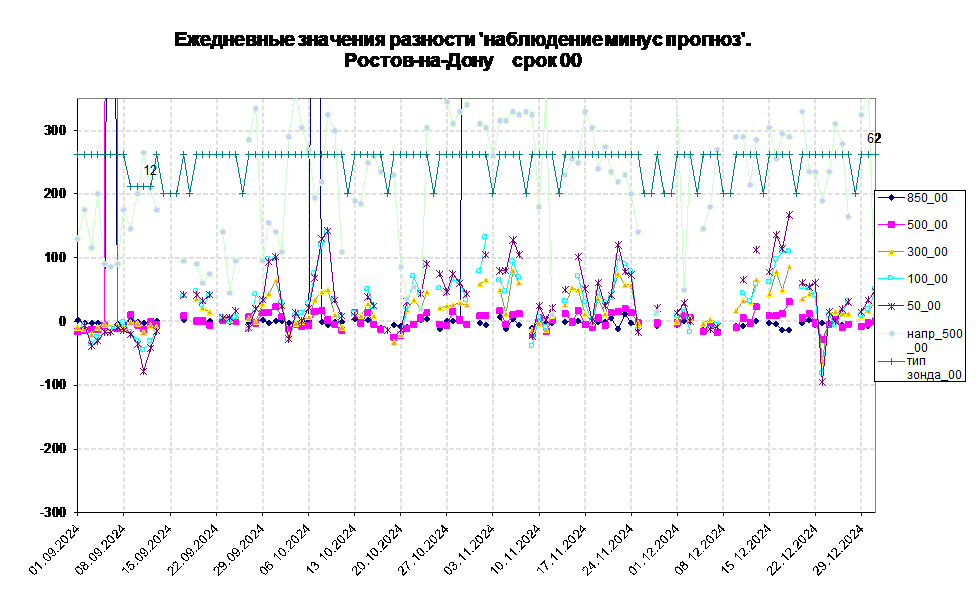The image size is (976, 599).
Task: Click the напр_500_00 legend marker
Action: pyautogui.click(x=891, y=334)
